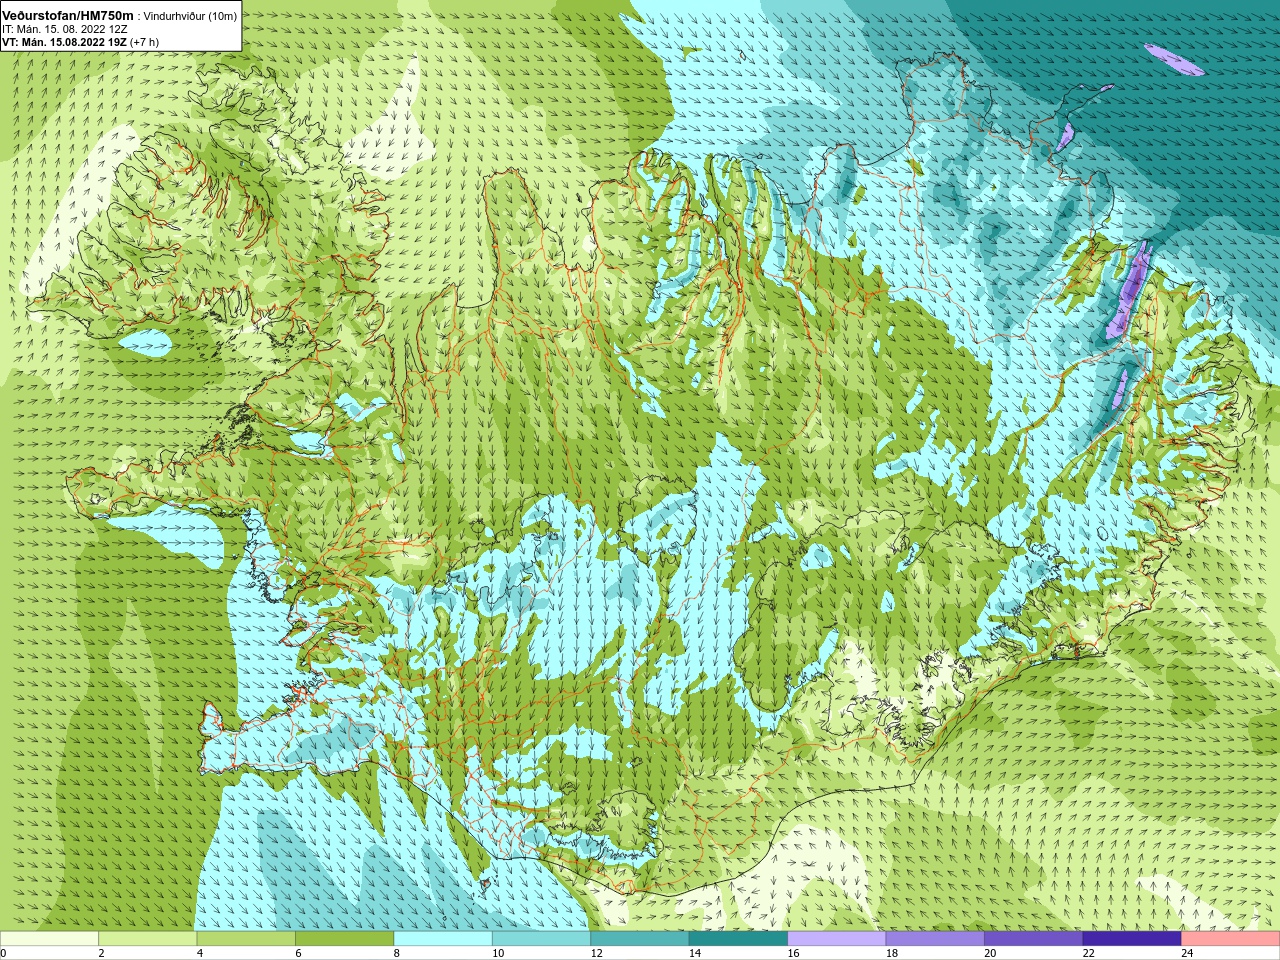This screenshot has height=960, width=1280.
Task: Click the 6–8 m/s dark green legend swatch
Action: (345, 939)
